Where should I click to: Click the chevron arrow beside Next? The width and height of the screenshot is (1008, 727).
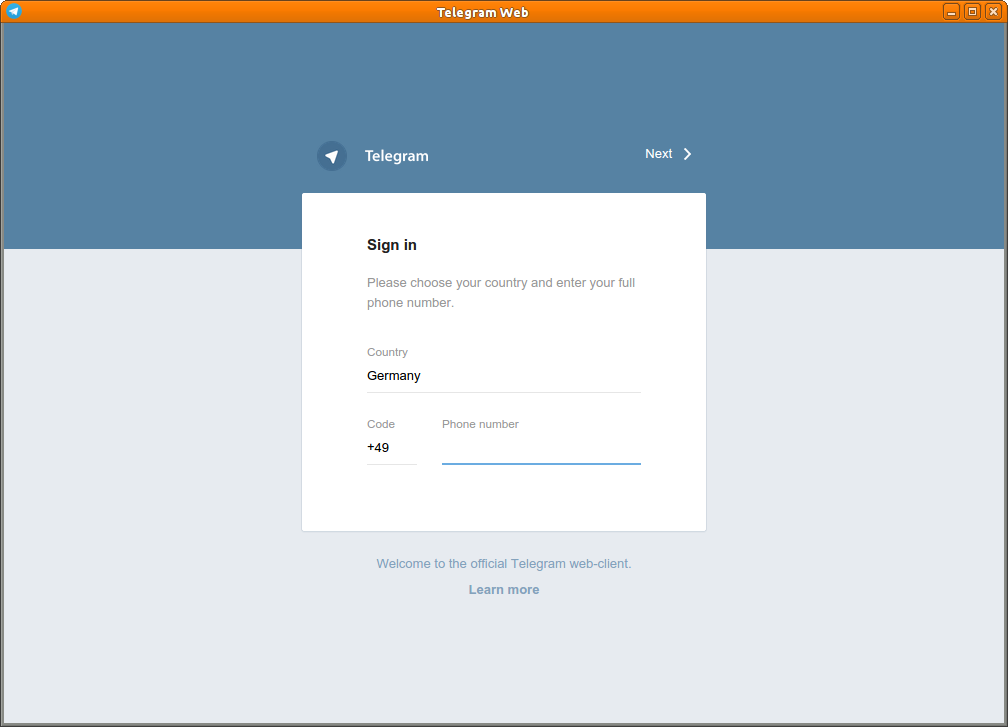pos(687,154)
